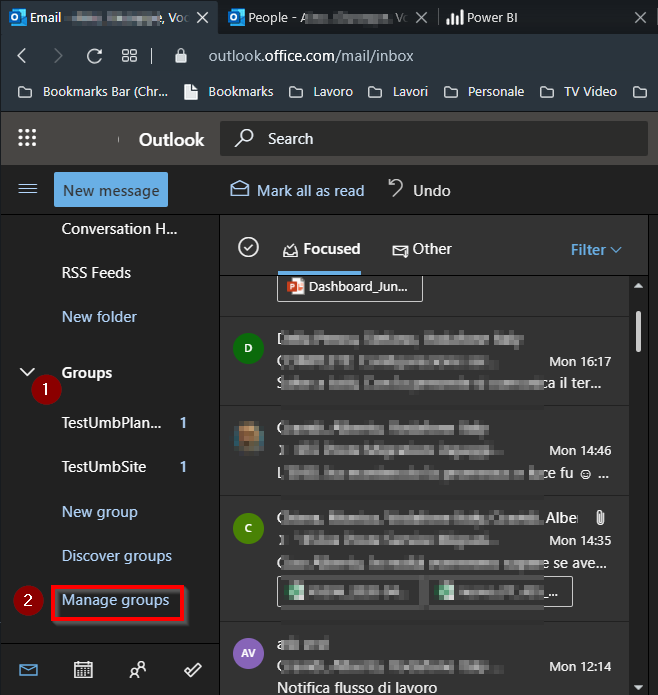
Task: Switch to the Other inbox tab
Action: coord(422,249)
